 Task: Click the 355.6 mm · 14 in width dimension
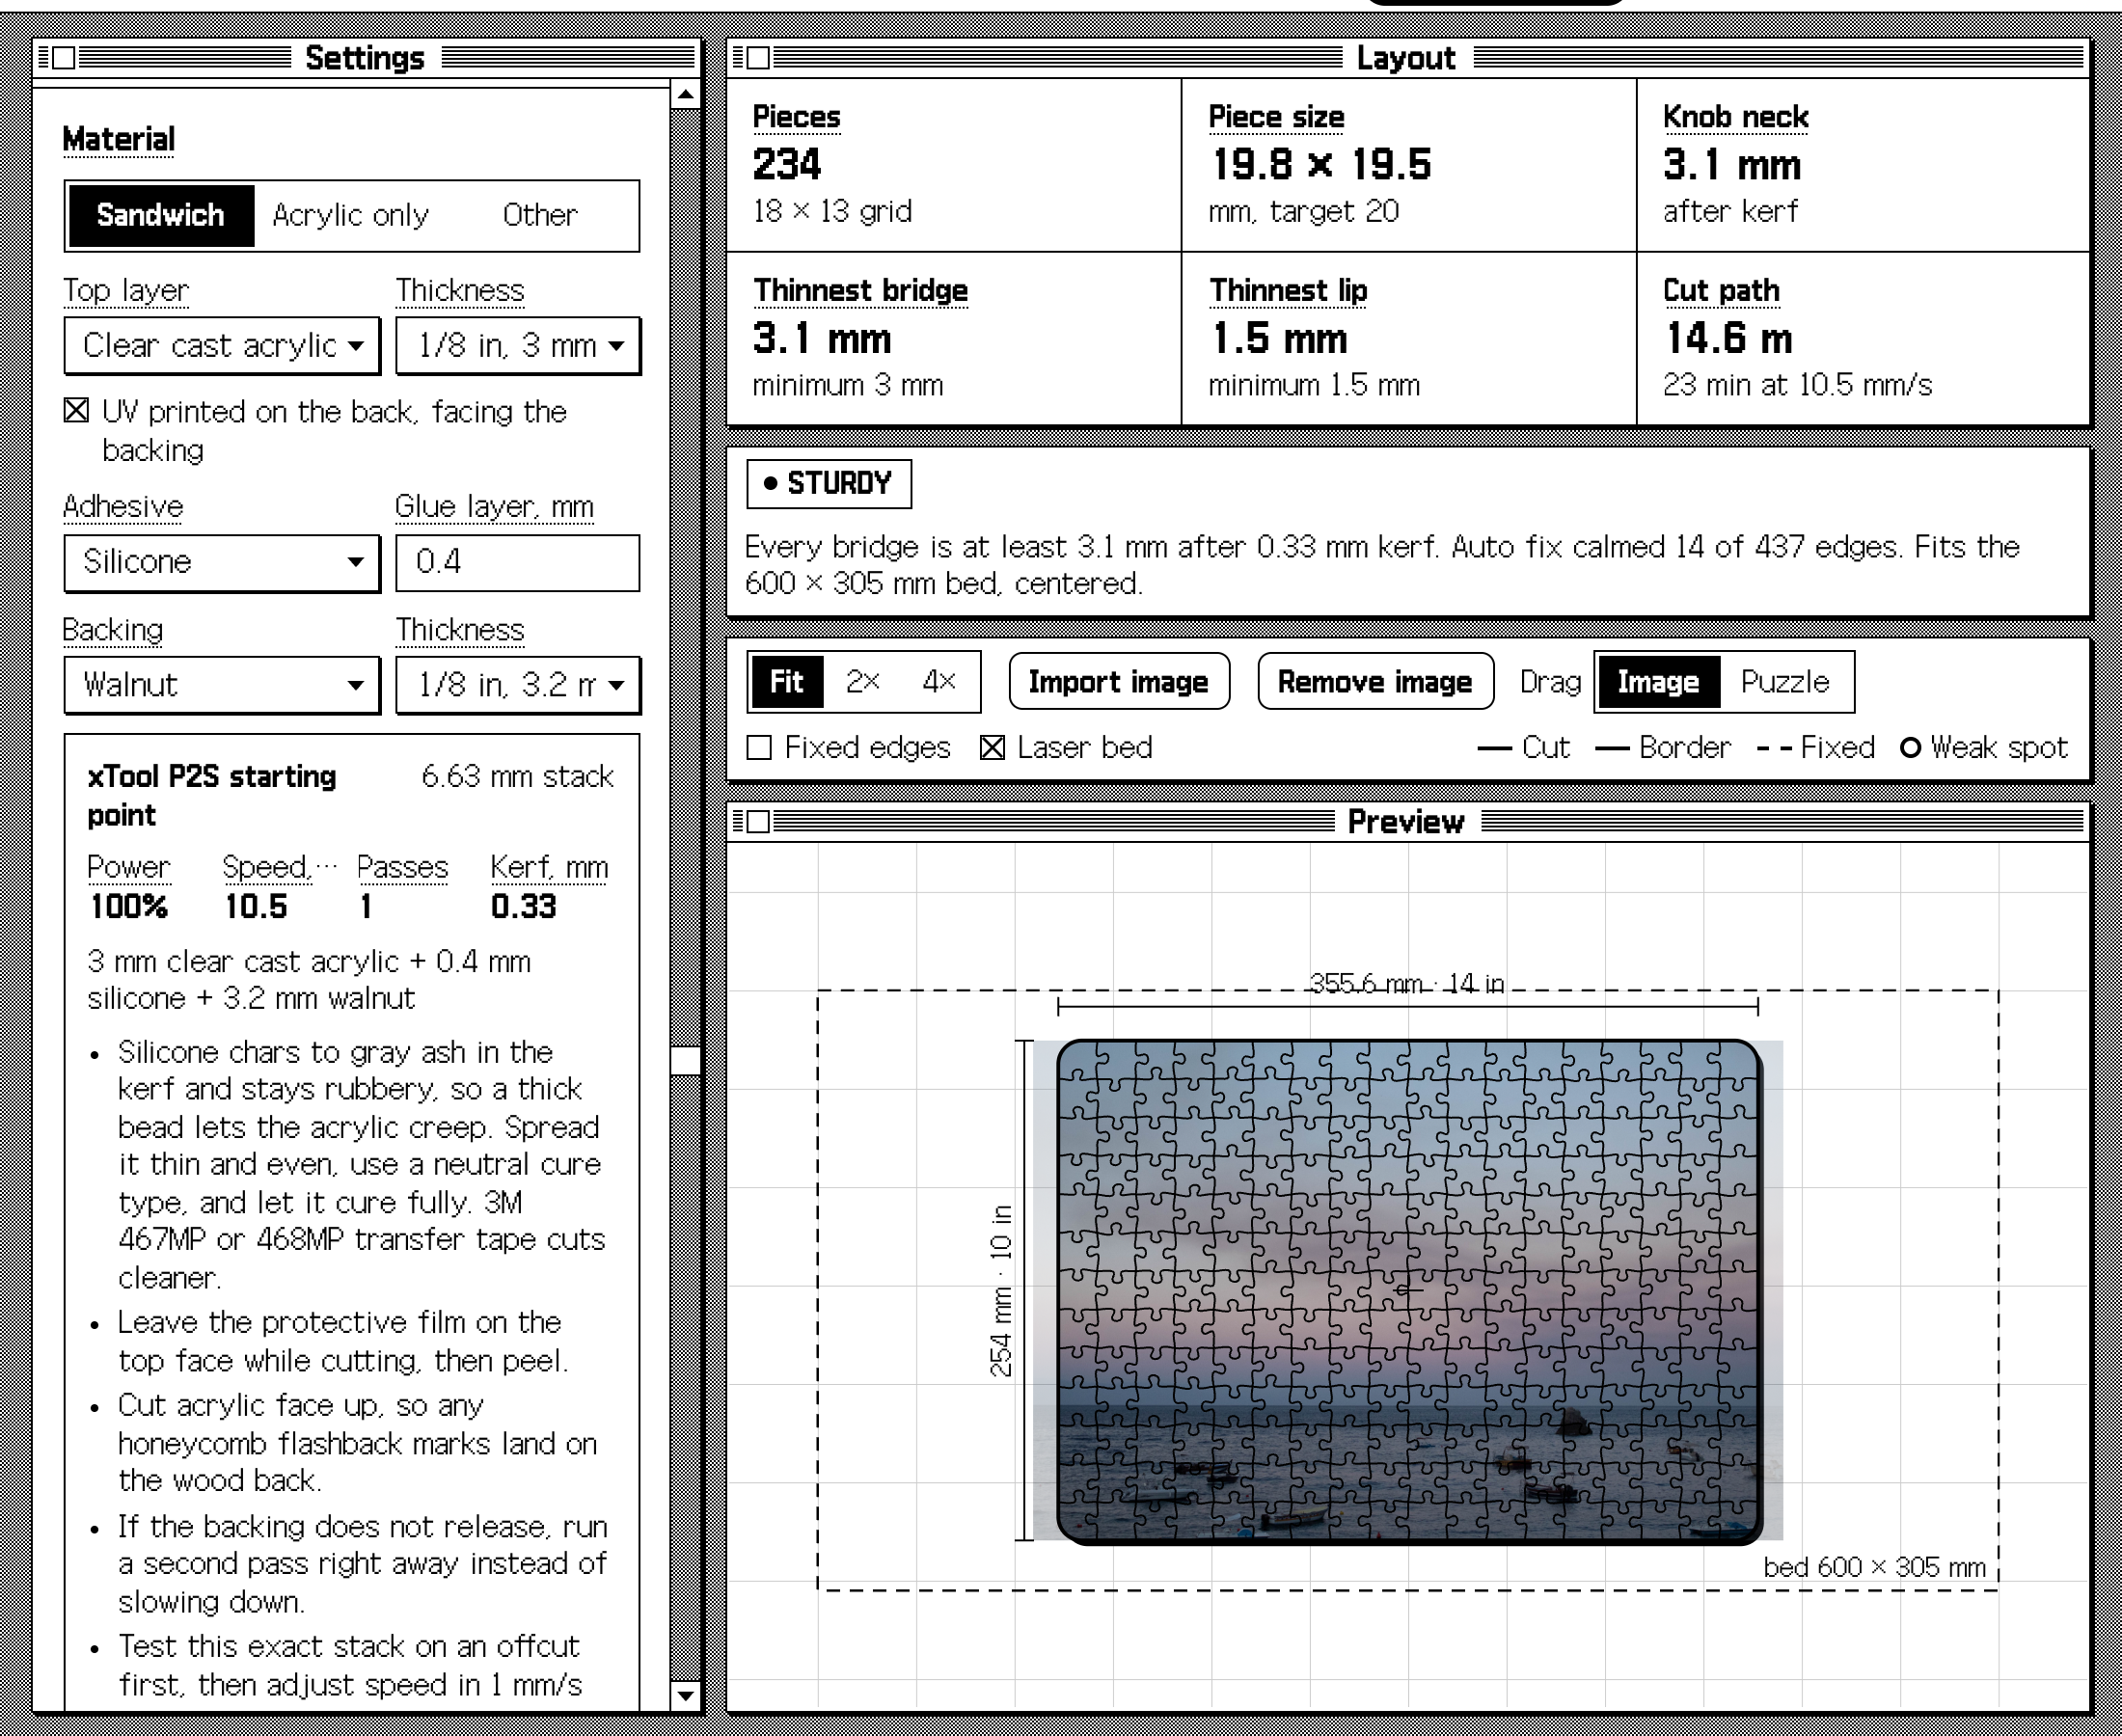pos(1407,984)
